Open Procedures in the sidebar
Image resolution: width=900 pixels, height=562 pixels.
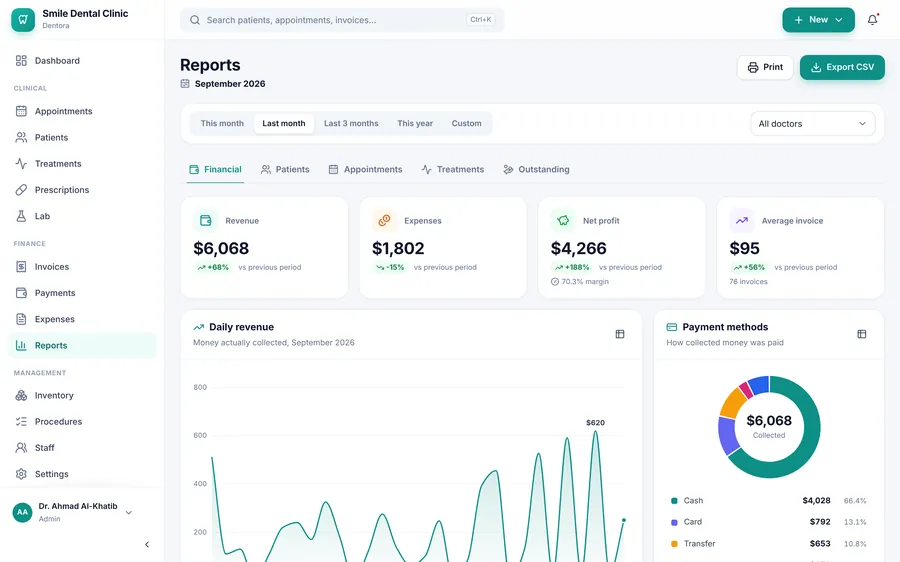82,422
